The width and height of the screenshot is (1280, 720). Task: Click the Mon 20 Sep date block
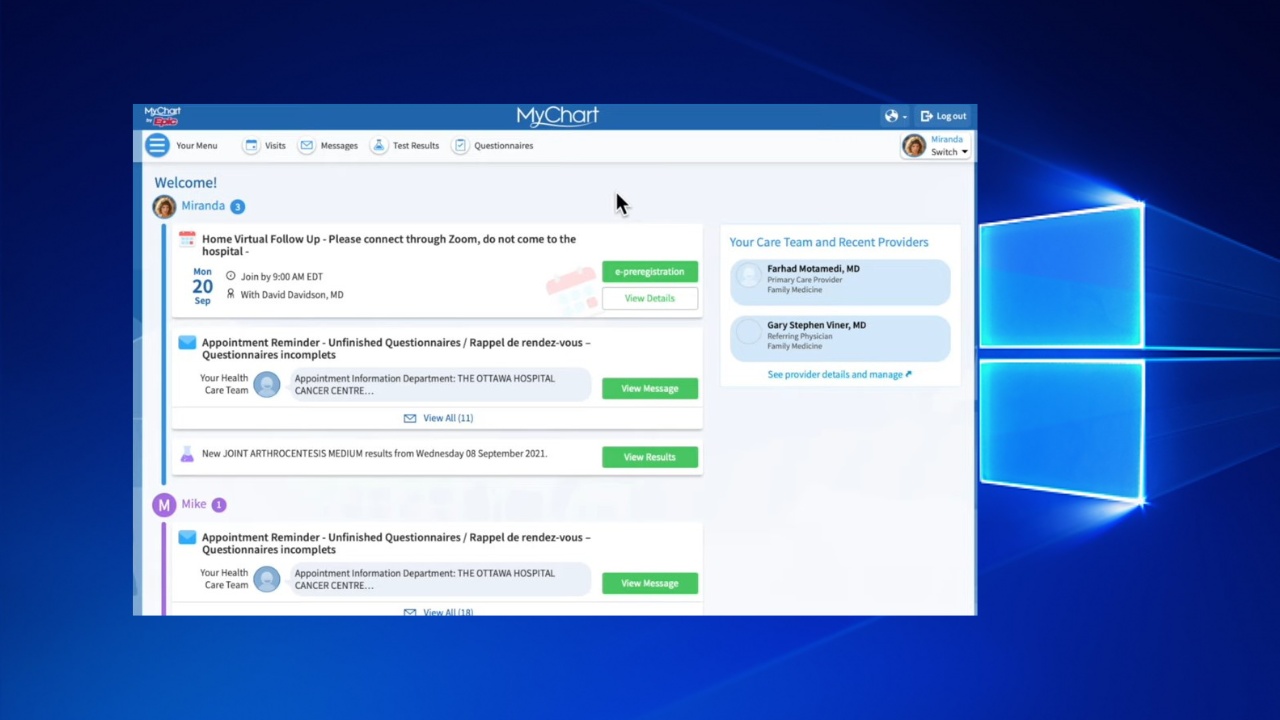pos(203,286)
